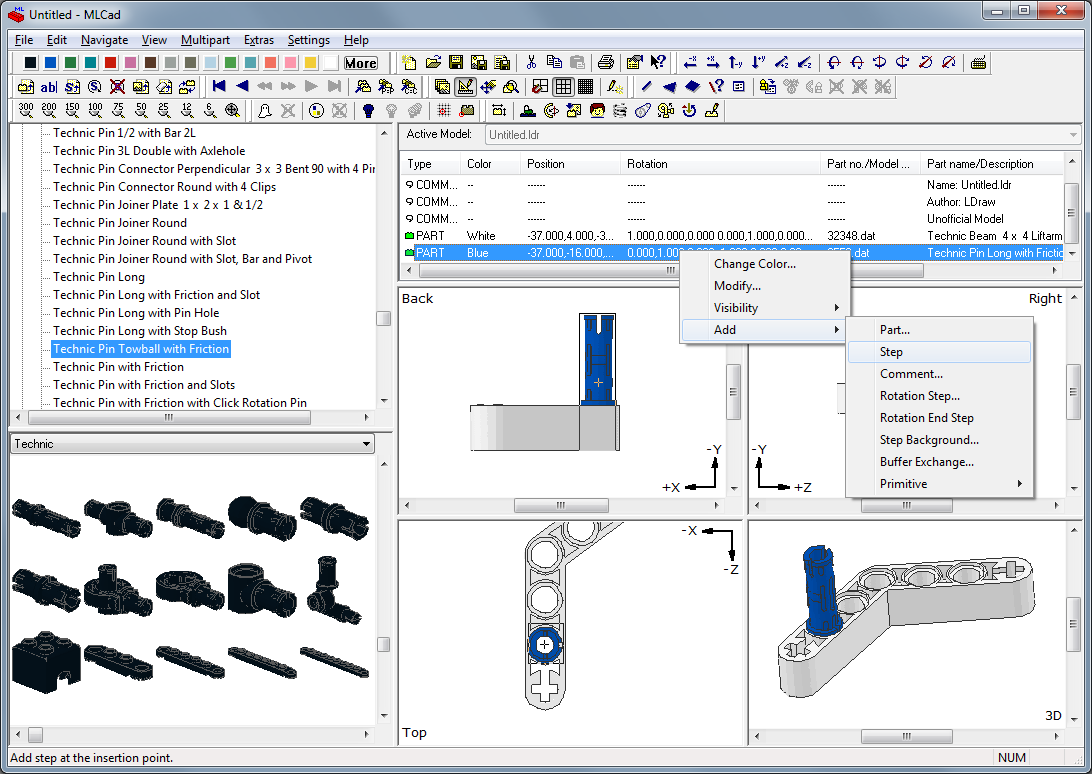1092x774 pixels.
Task: Open the Navigate menu
Action: pyautogui.click(x=104, y=40)
